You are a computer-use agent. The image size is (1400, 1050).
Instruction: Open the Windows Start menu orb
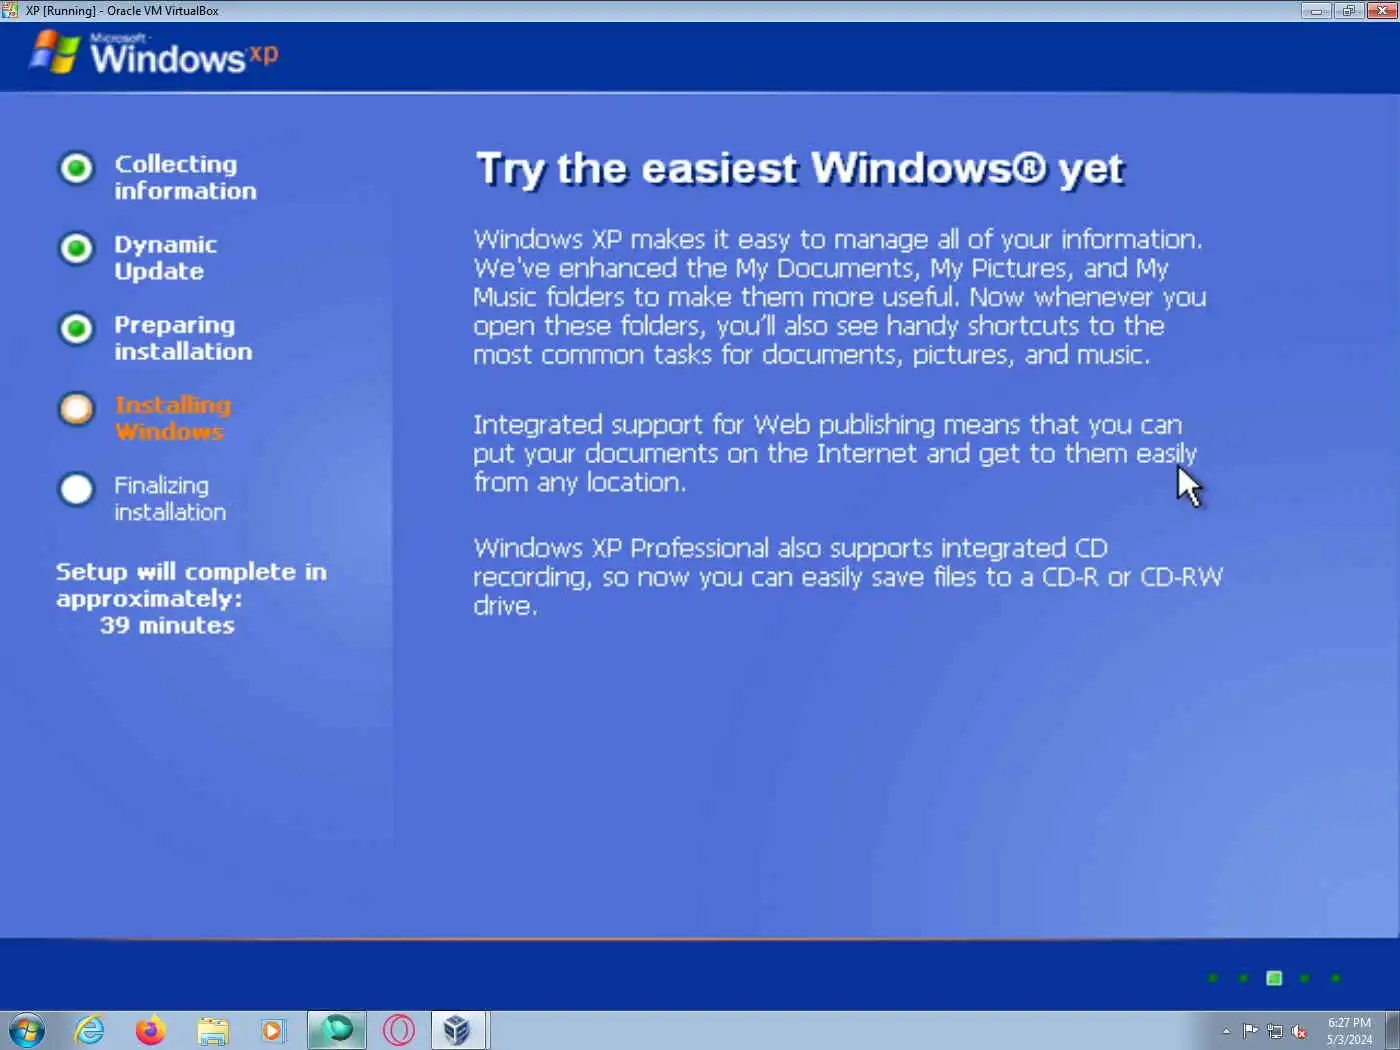(x=27, y=1030)
